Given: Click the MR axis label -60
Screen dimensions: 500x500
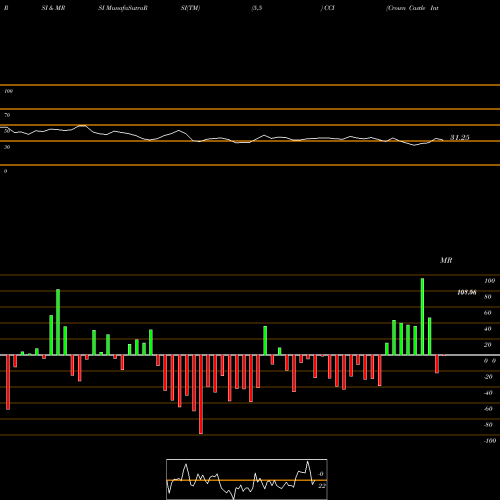Looking at the screenshot, I should 488,409.
